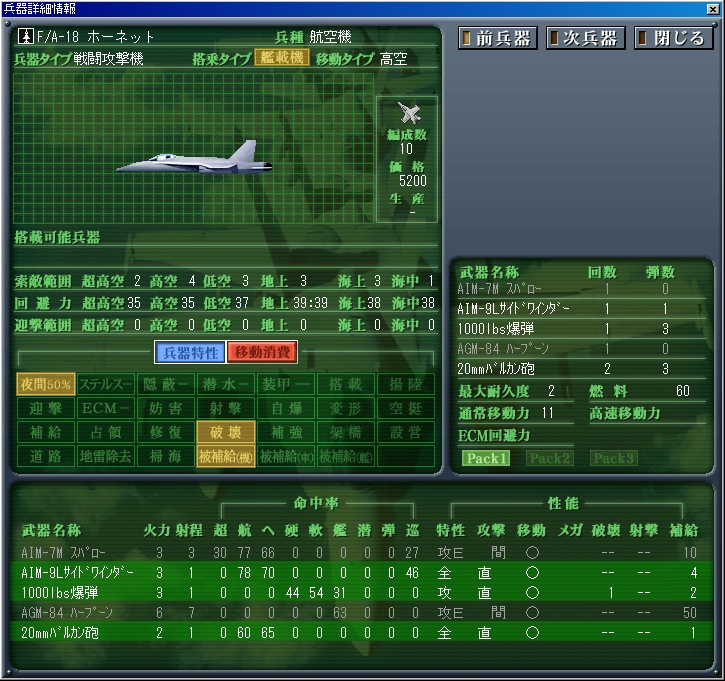Click the 前兵器 (previous weapon) button
This screenshot has width=725, height=681.
click(498, 38)
